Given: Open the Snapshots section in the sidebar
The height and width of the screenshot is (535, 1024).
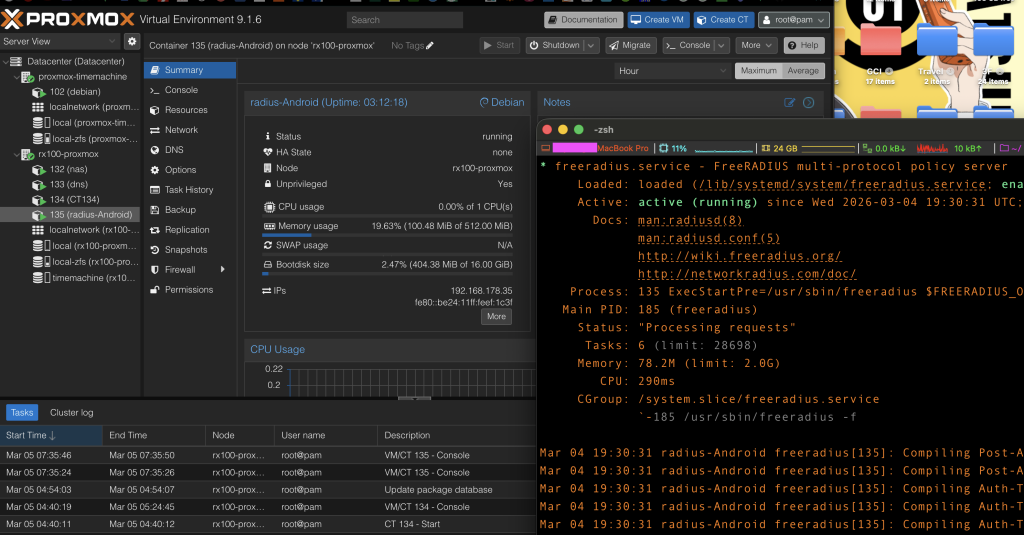Looking at the screenshot, I should (186, 250).
